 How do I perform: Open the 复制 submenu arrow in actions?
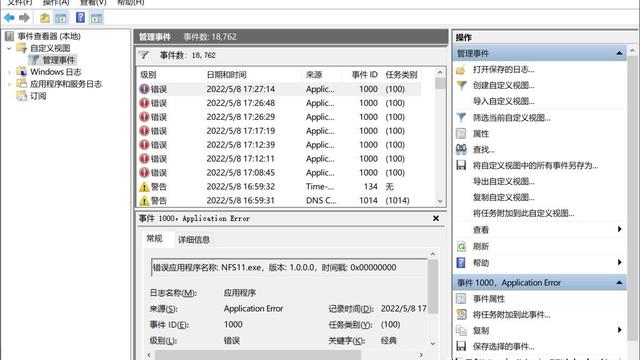620,330
